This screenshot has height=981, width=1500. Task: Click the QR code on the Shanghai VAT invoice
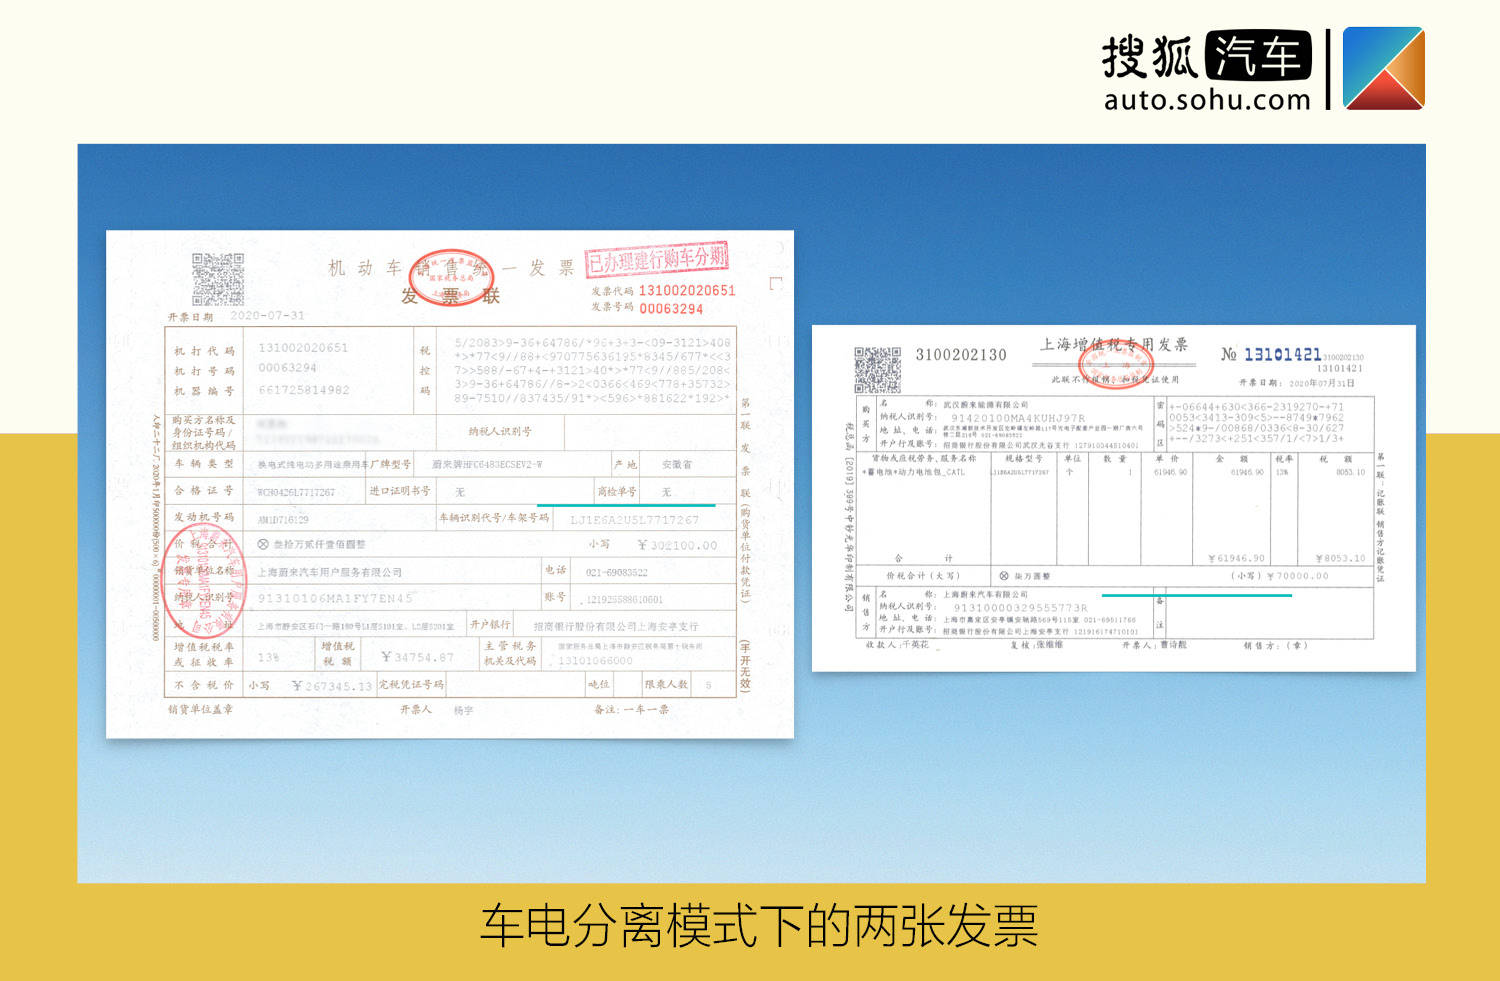pos(877,370)
